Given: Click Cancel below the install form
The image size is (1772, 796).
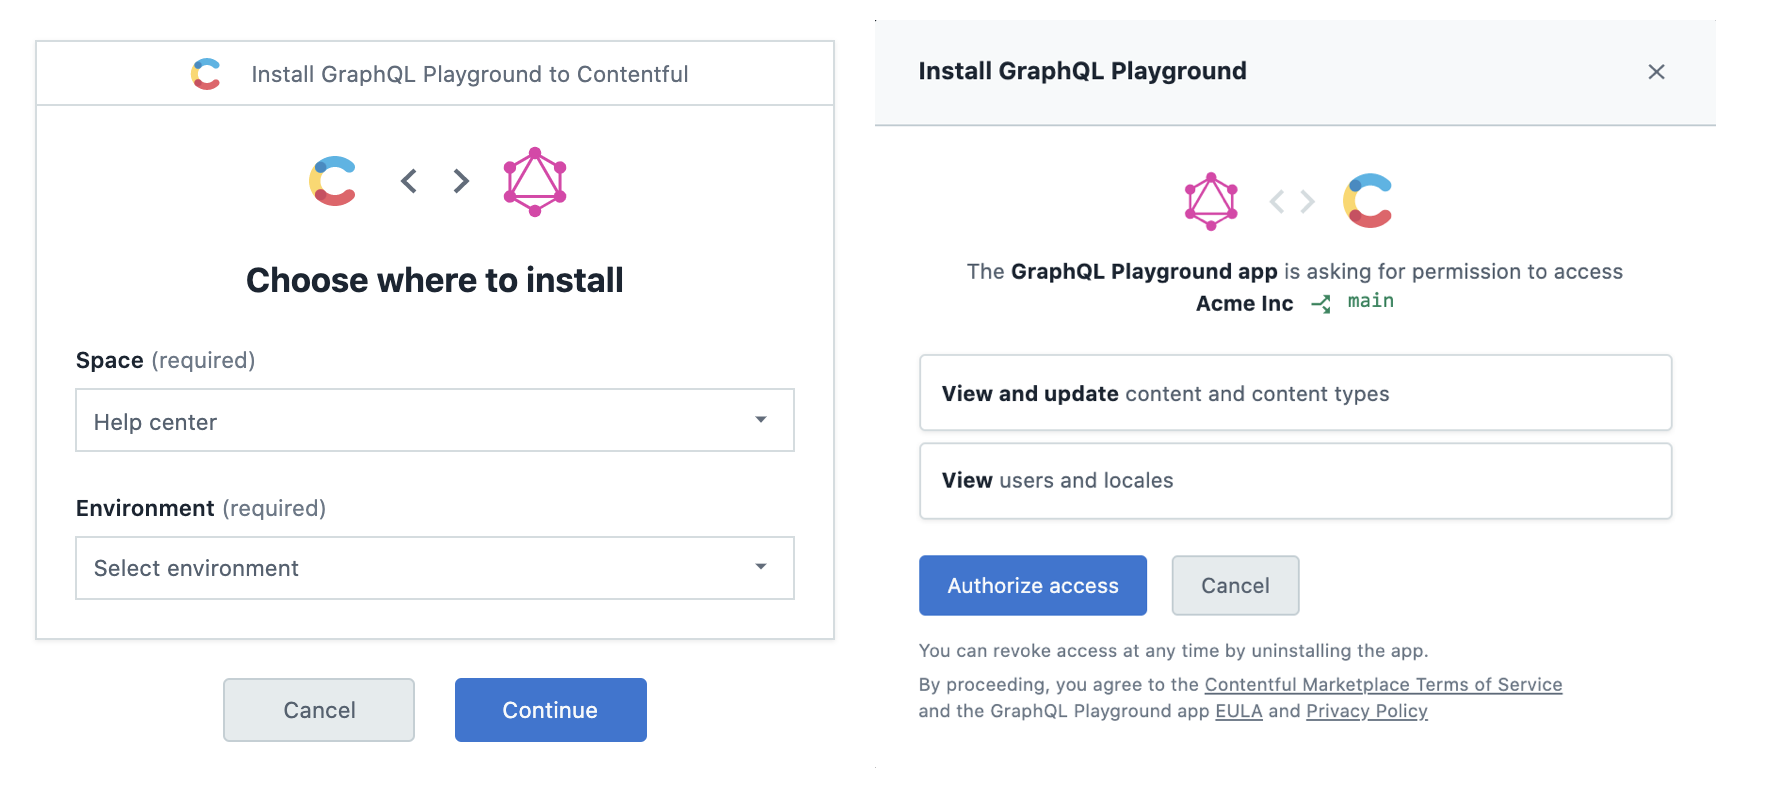Looking at the screenshot, I should [x=319, y=710].
